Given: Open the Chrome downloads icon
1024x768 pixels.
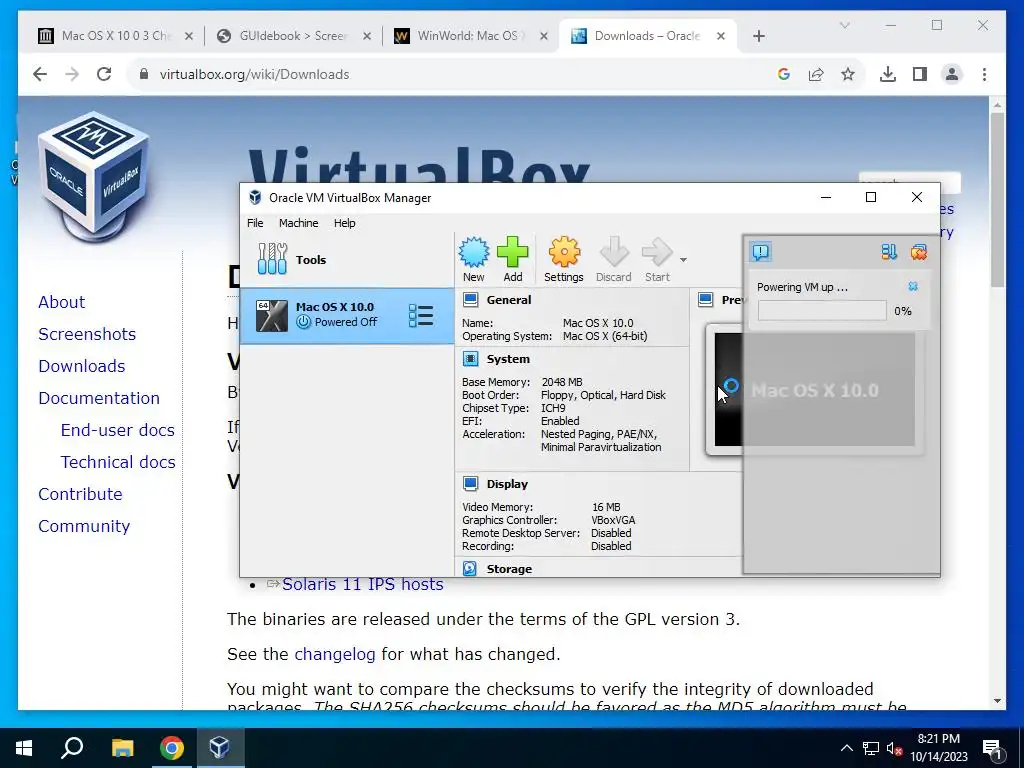Looking at the screenshot, I should pos(888,74).
